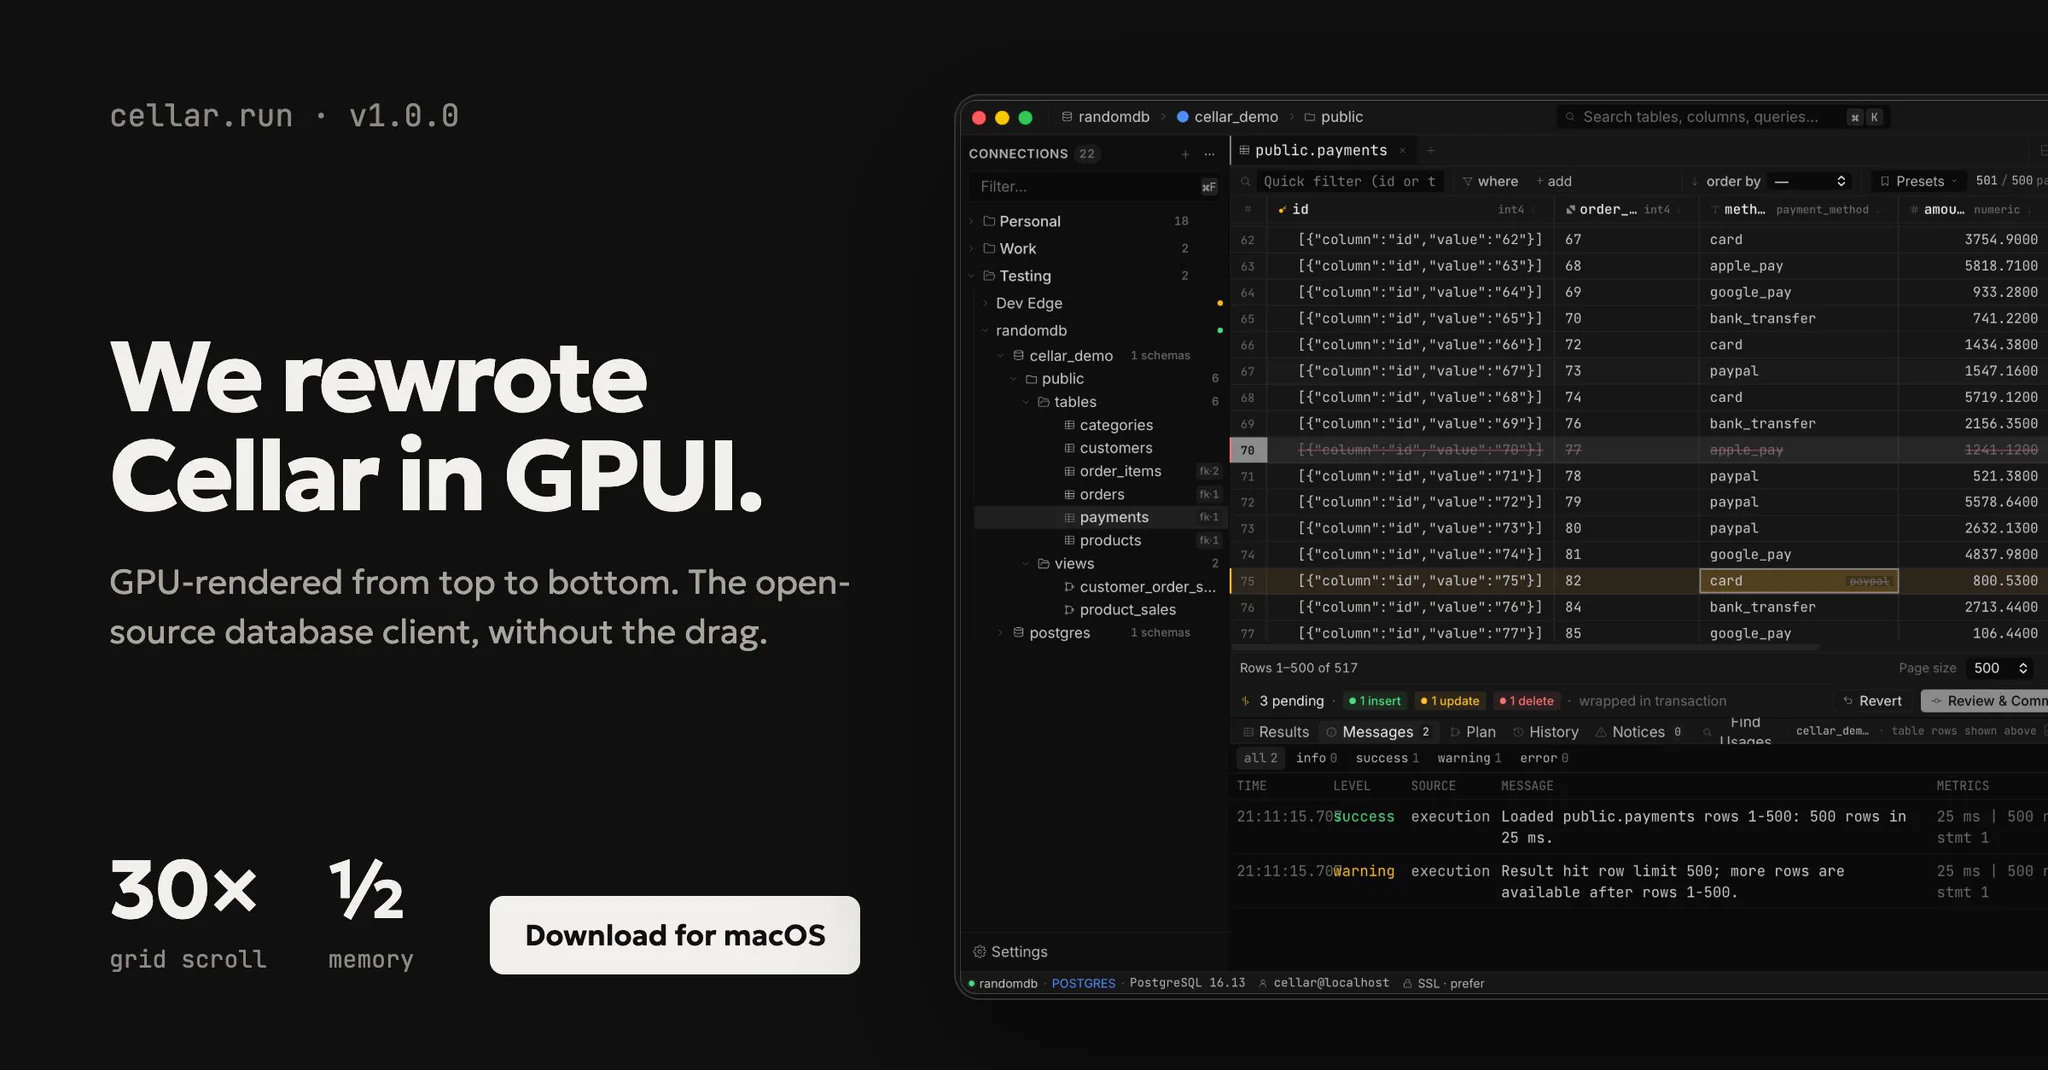Click the Revert button
2048x1070 pixels.
coord(1872,701)
